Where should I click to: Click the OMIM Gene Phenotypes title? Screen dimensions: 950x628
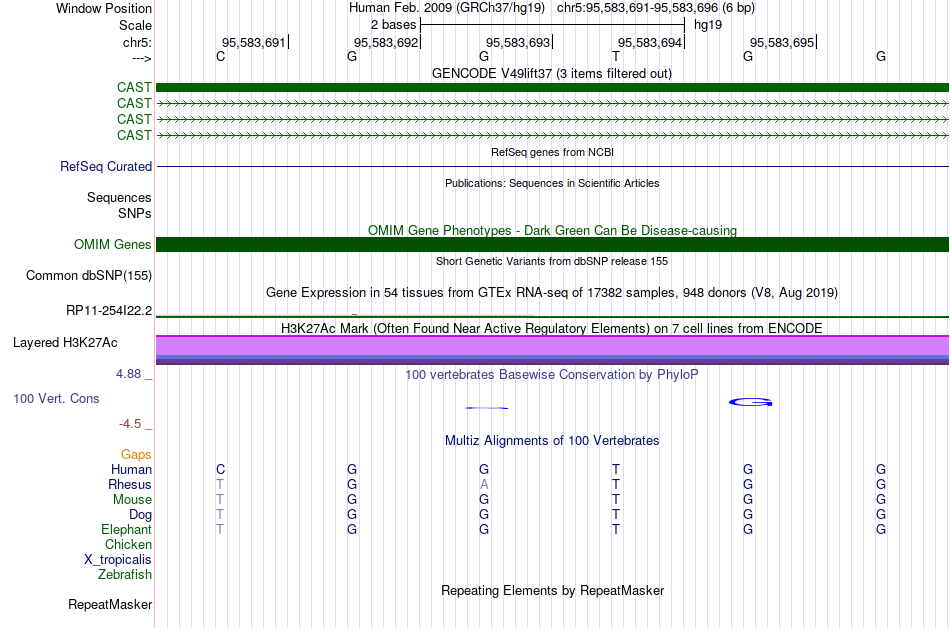552,230
